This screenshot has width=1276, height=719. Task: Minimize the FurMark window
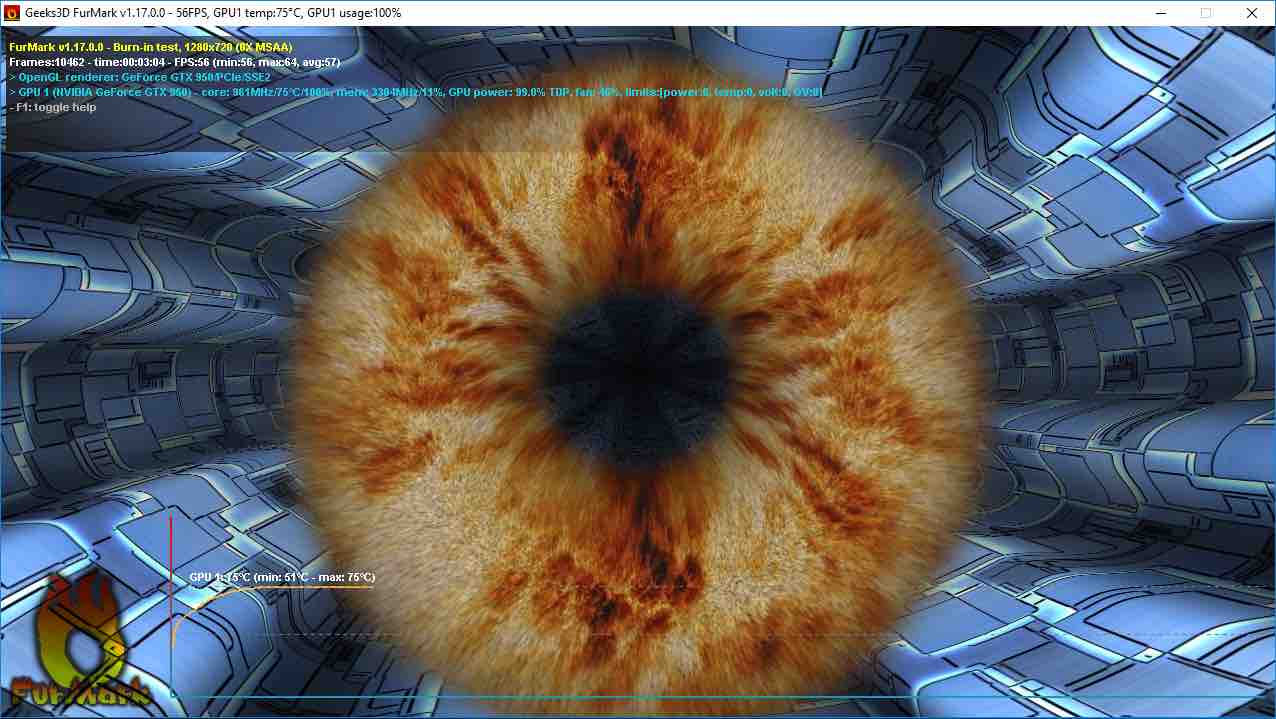pos(1160,13)
